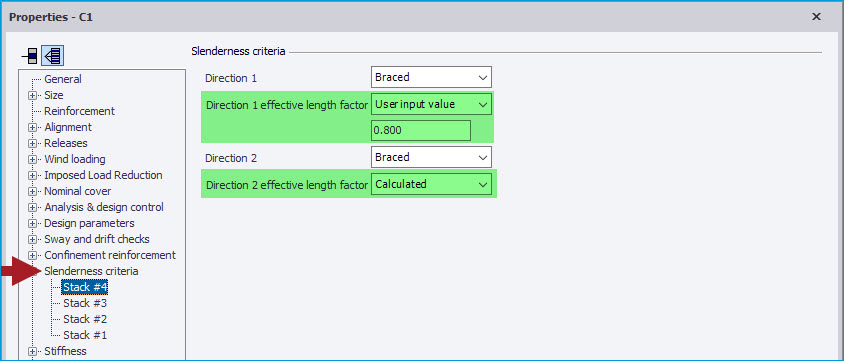Click the 0.800 effective length input field
844x361 pixels.
tap(421, 131)
